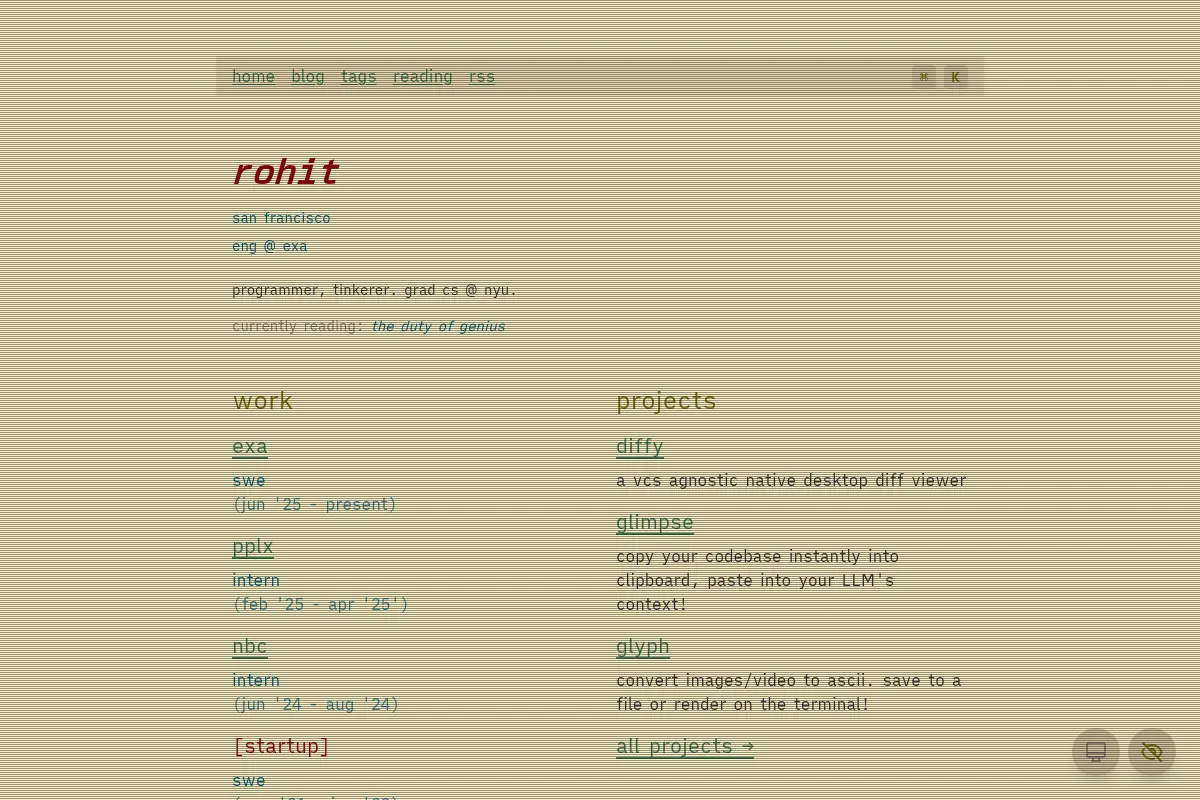Screen dimensions: 1200x800
Task: Follow the all projects → link
Action: (x=685, y=746)
